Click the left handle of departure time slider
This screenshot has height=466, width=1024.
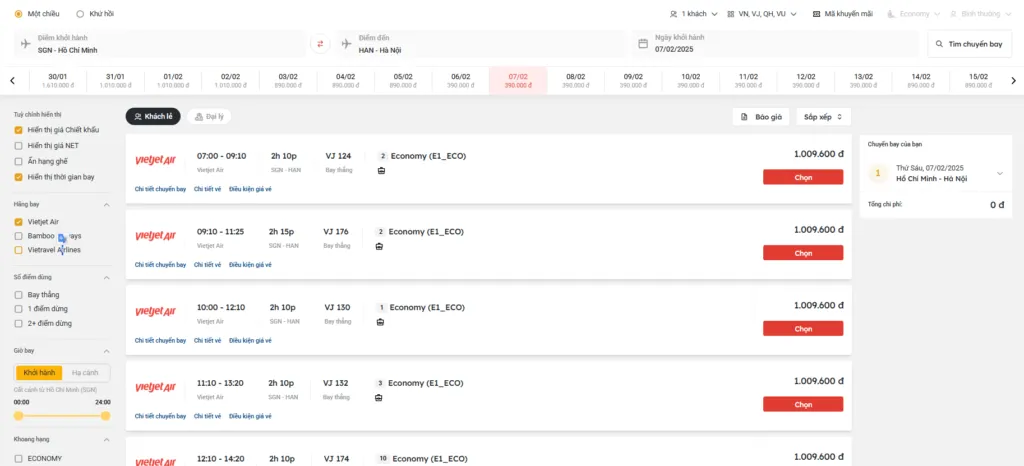click(x=18, y=415)
